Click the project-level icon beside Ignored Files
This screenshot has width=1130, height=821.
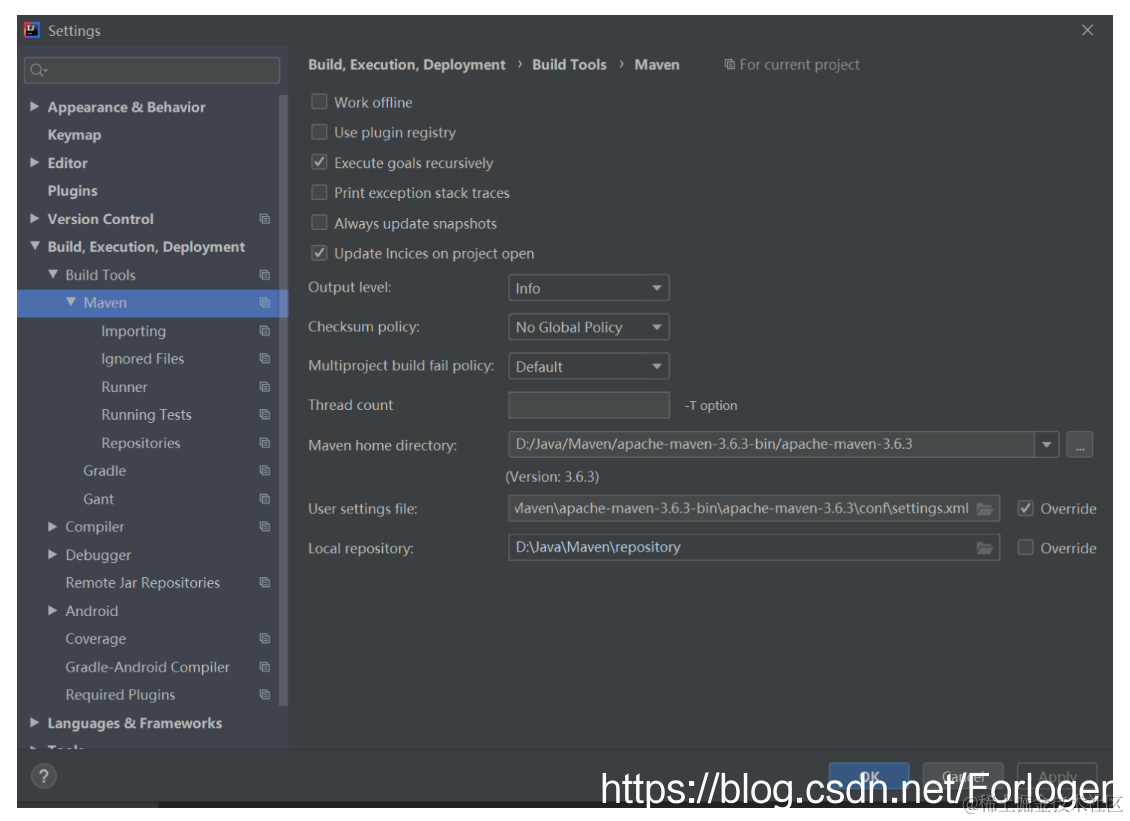point(264,358)
